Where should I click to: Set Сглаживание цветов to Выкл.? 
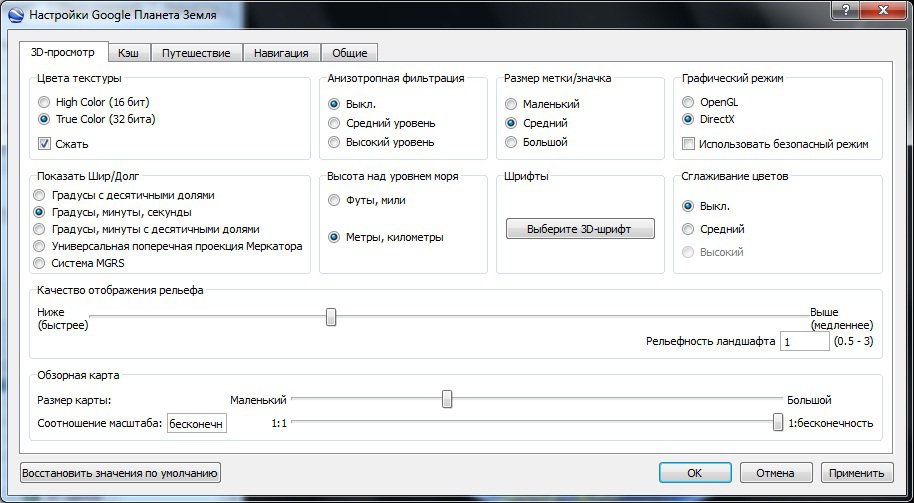706,206
